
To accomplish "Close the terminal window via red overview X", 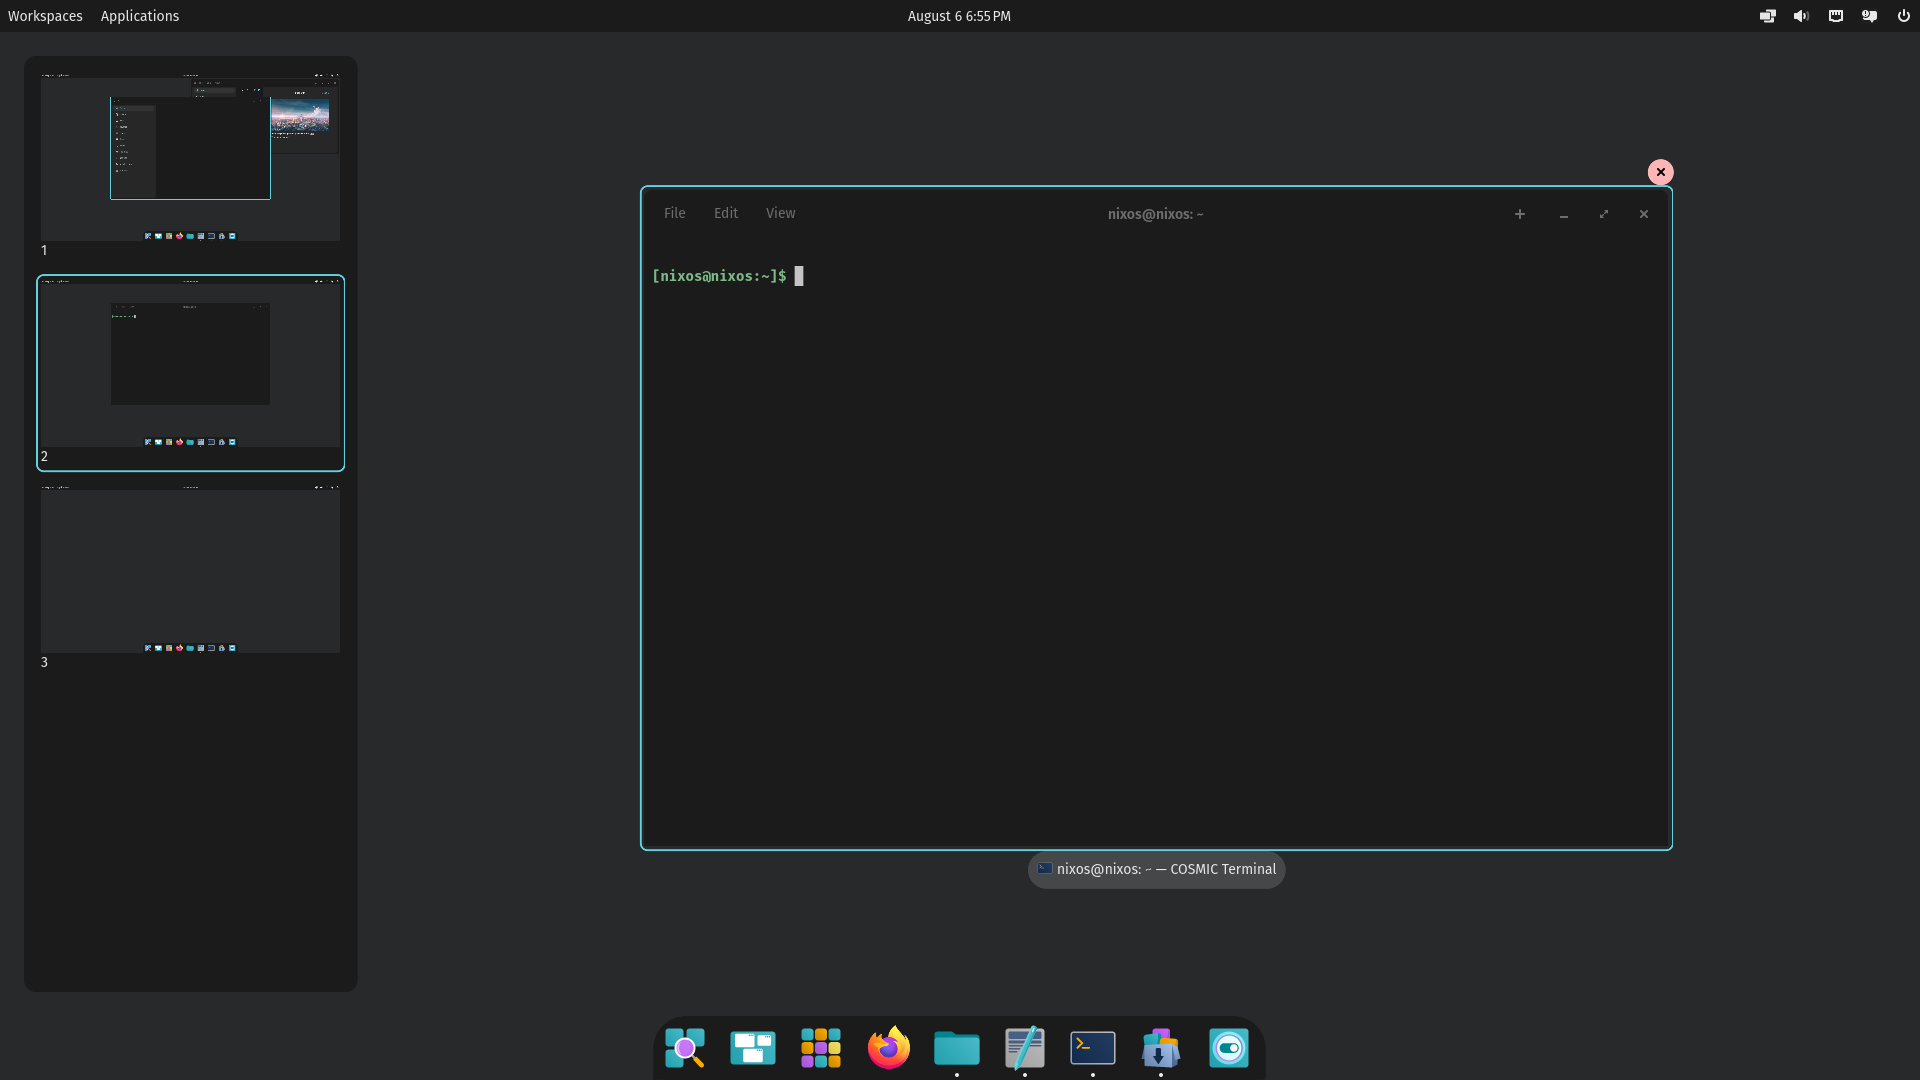I will pos(1661,172).
